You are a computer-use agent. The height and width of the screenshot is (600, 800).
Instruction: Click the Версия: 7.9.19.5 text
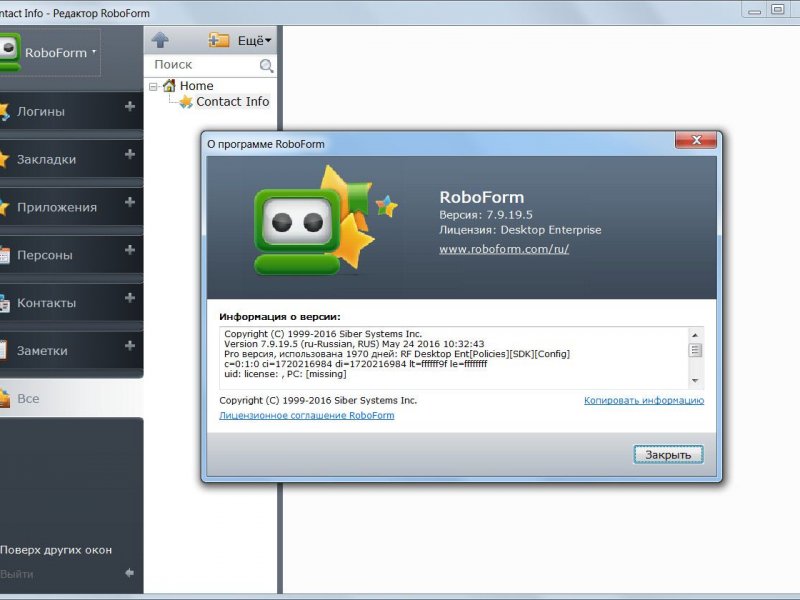click(486, 215)
